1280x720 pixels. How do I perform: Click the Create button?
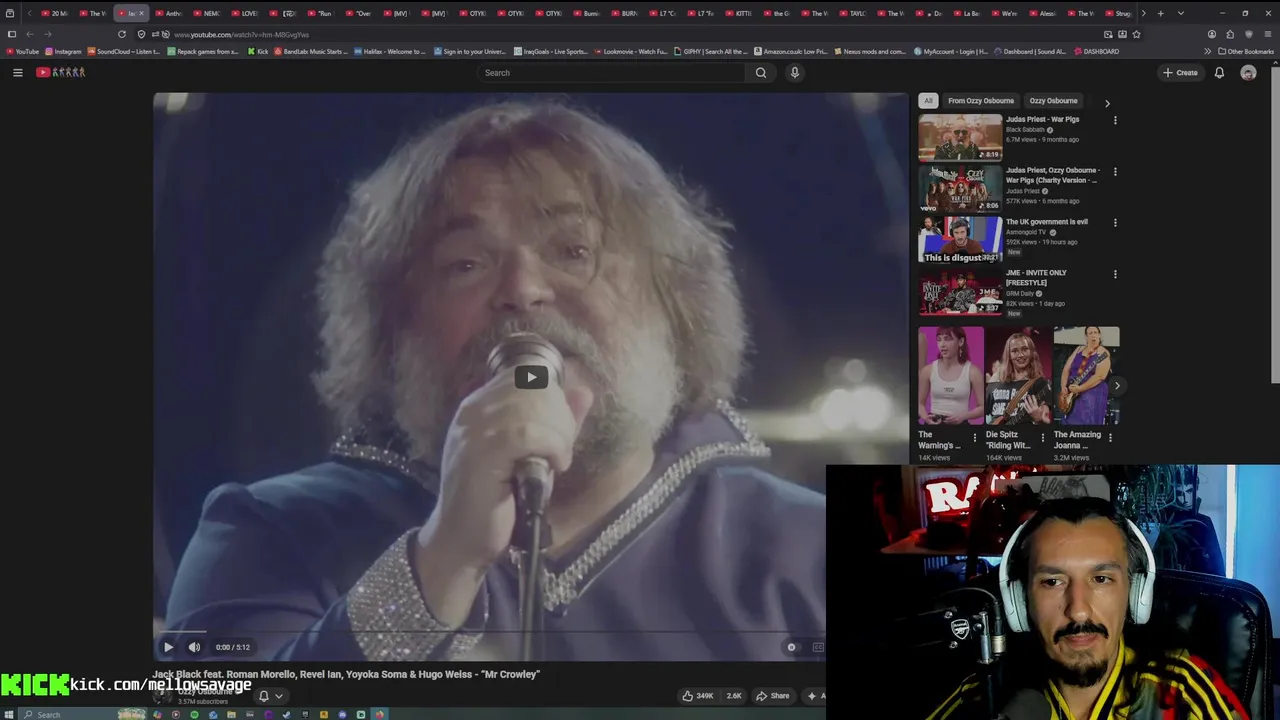[x=1180, y=72]
